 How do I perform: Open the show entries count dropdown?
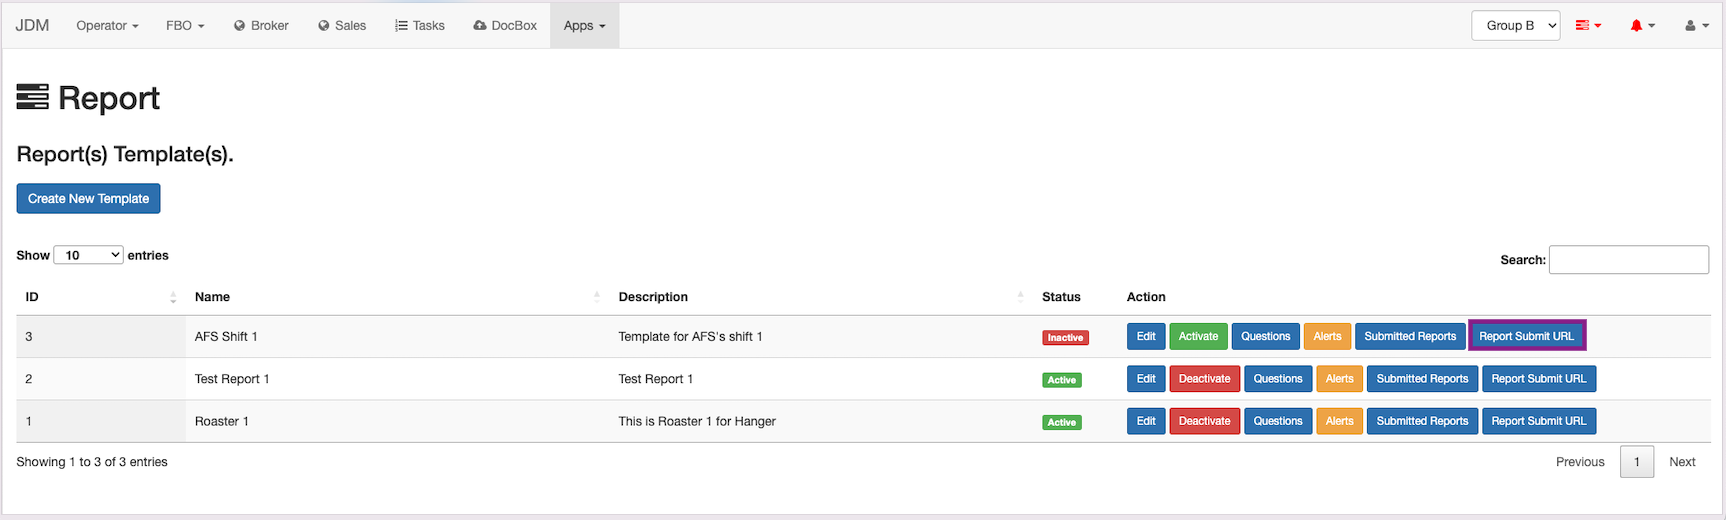[88, 255]
